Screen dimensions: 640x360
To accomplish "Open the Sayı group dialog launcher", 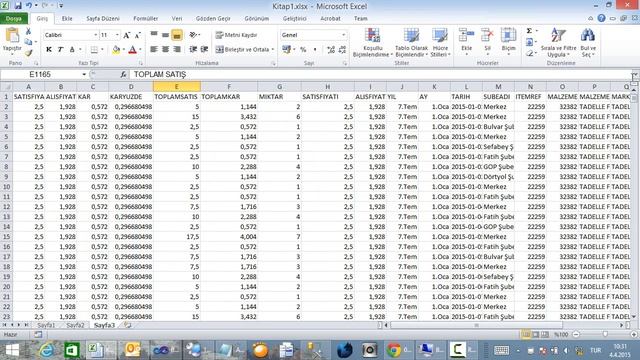I will [x=345, y=63].
